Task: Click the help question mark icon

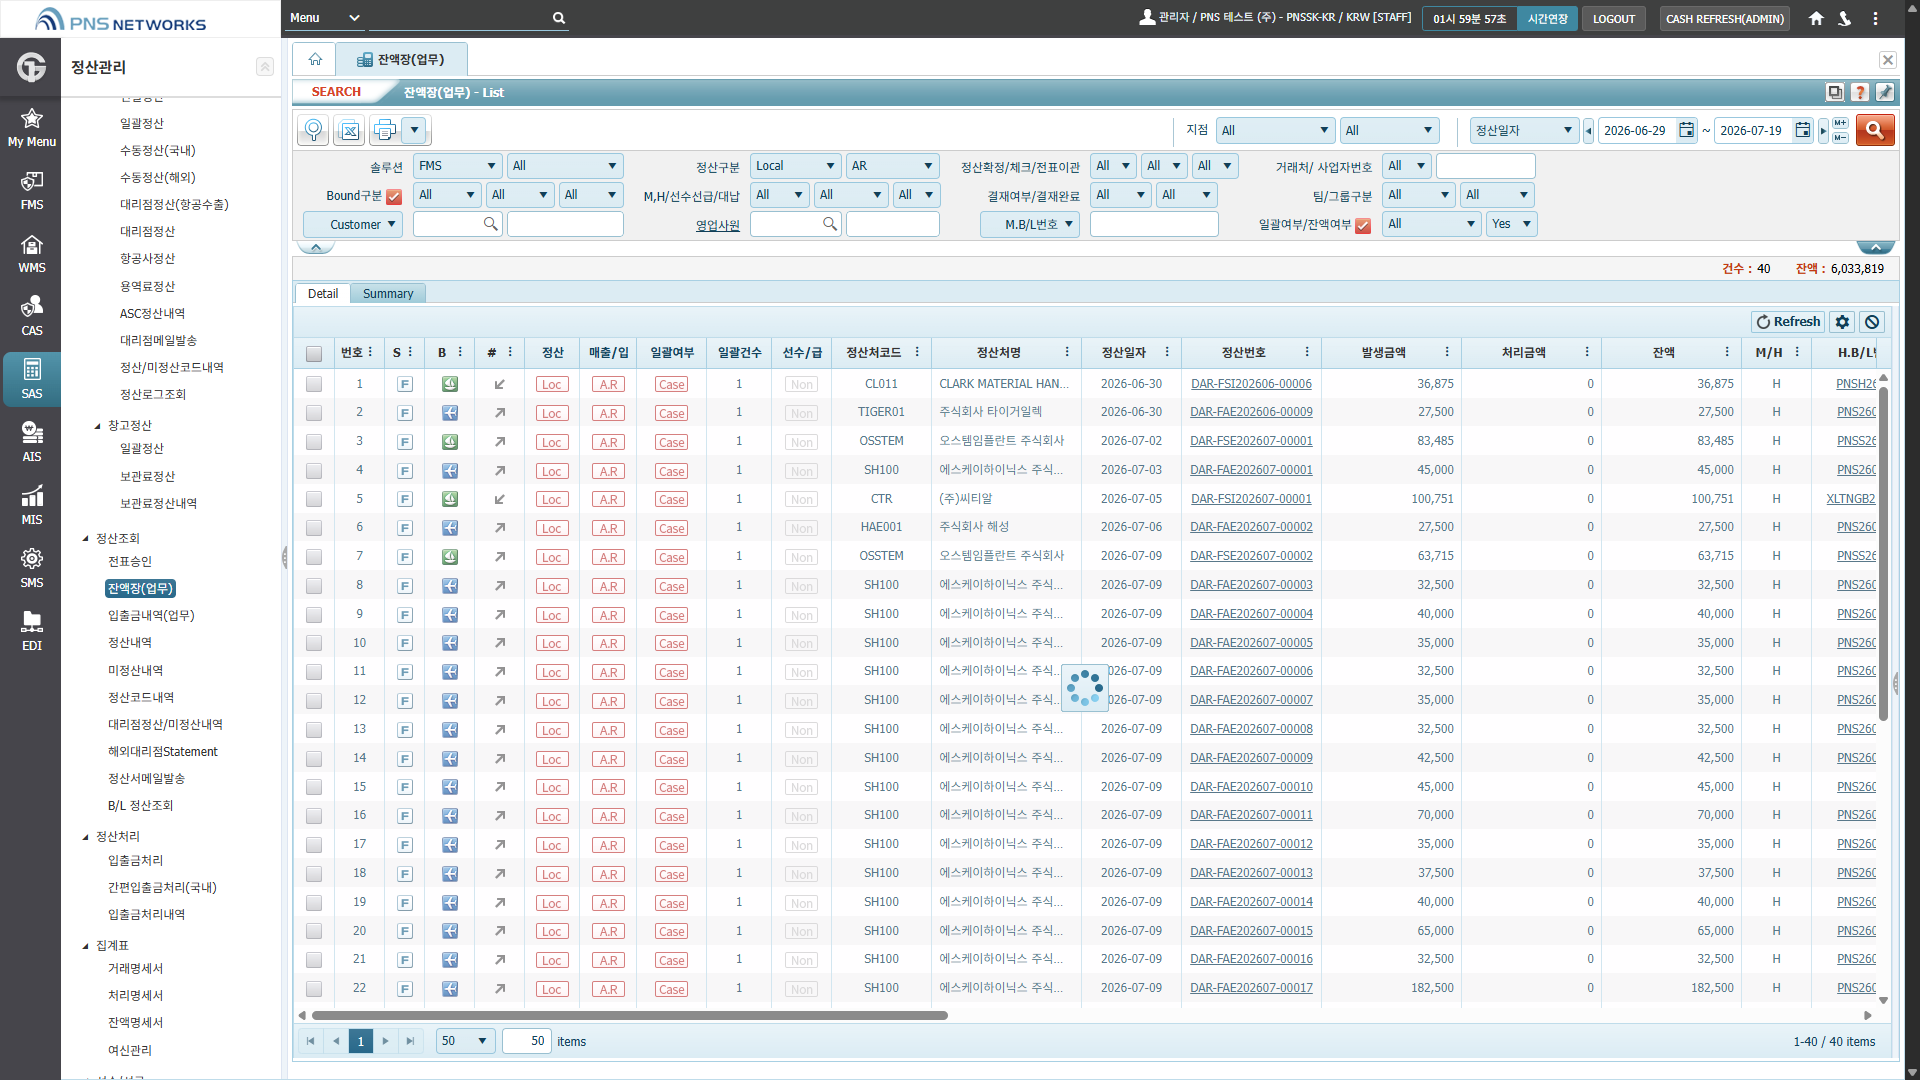Action: (x=1860, y=92)
